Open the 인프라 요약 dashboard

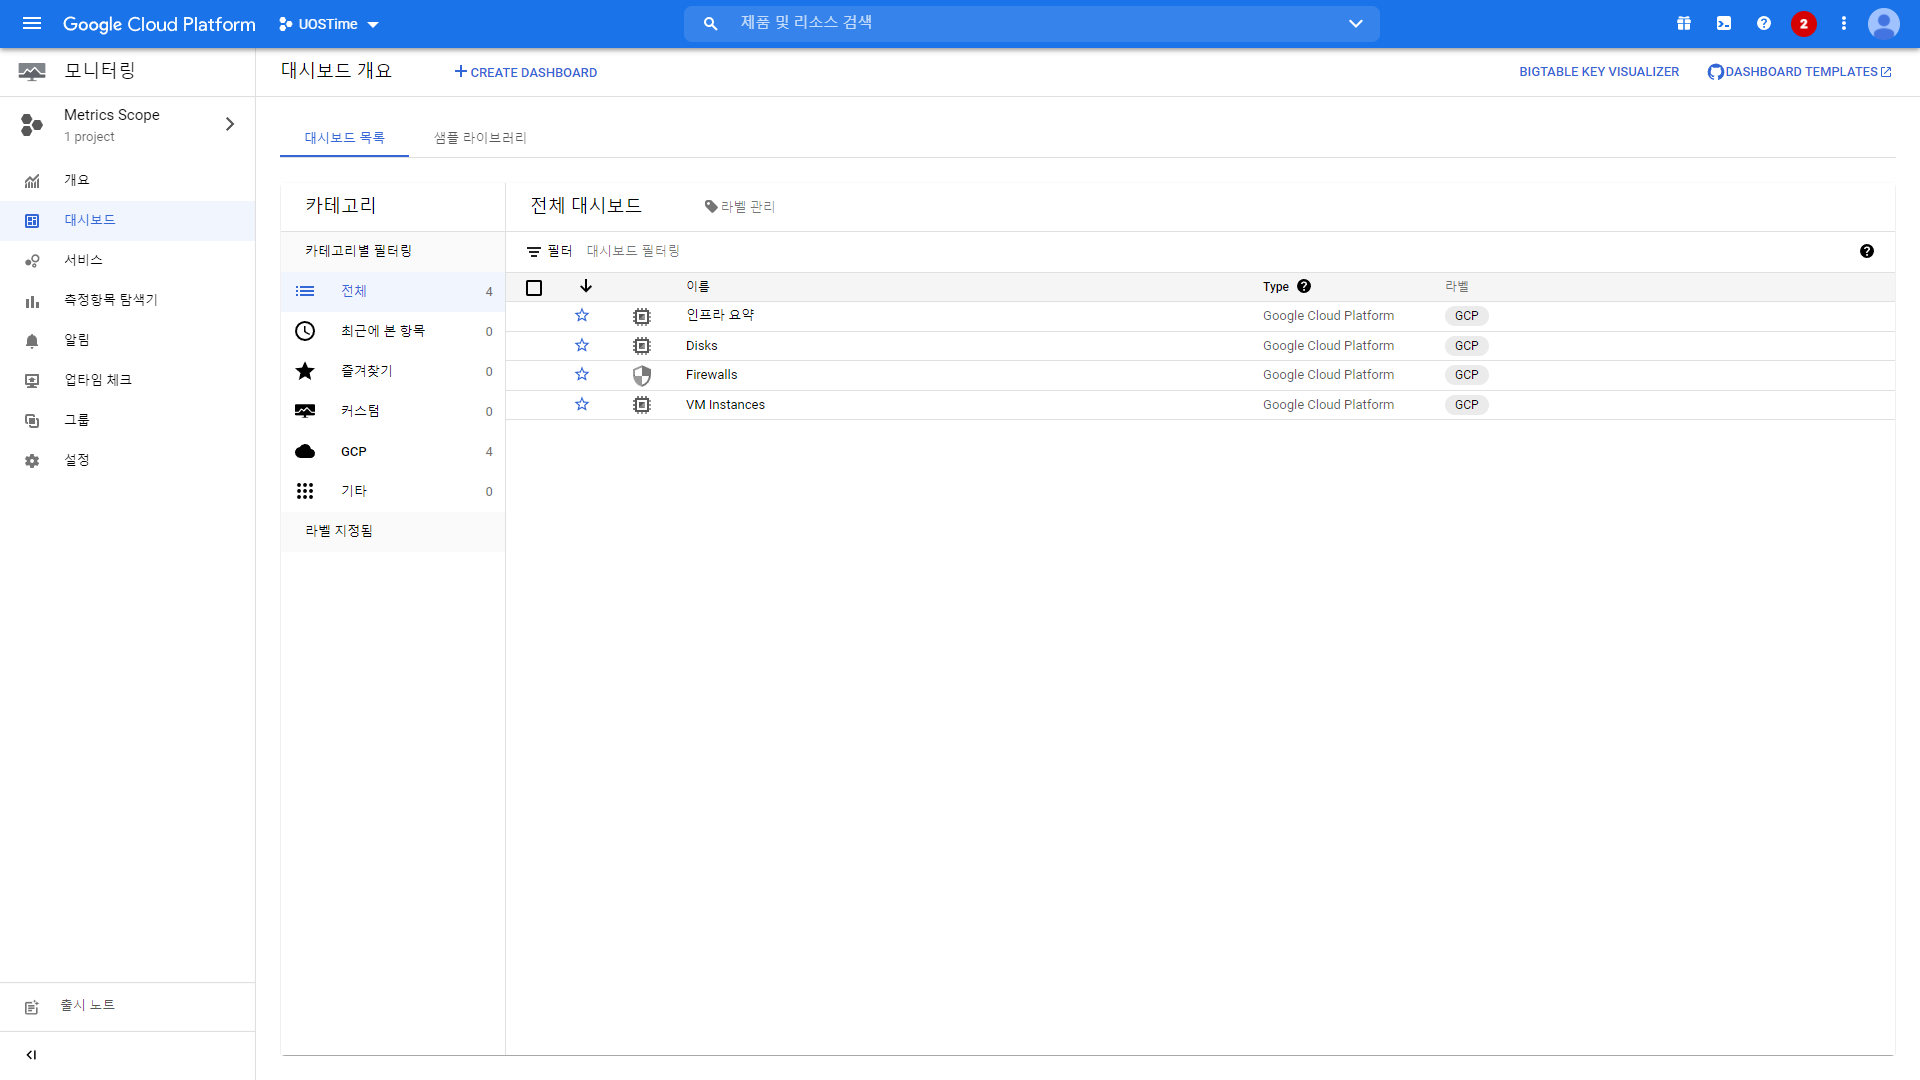pyautogui.click(x=720, y=315)
